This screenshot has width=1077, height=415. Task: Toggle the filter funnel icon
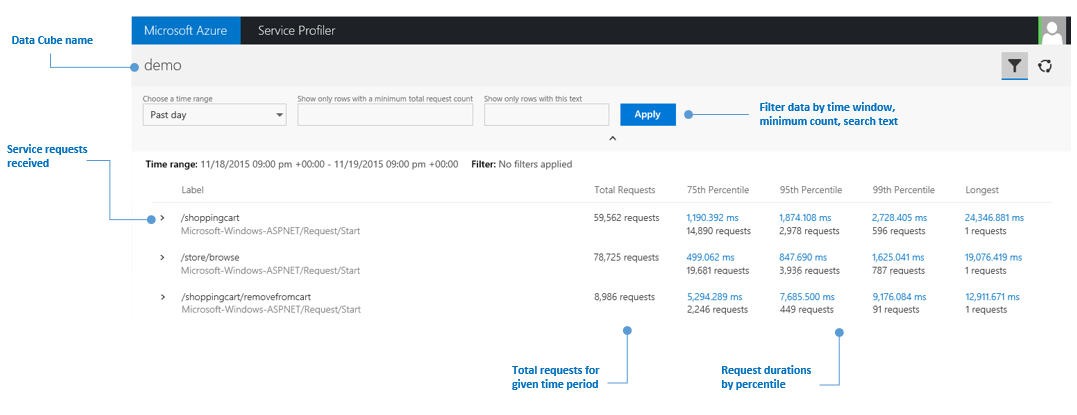1014,66
